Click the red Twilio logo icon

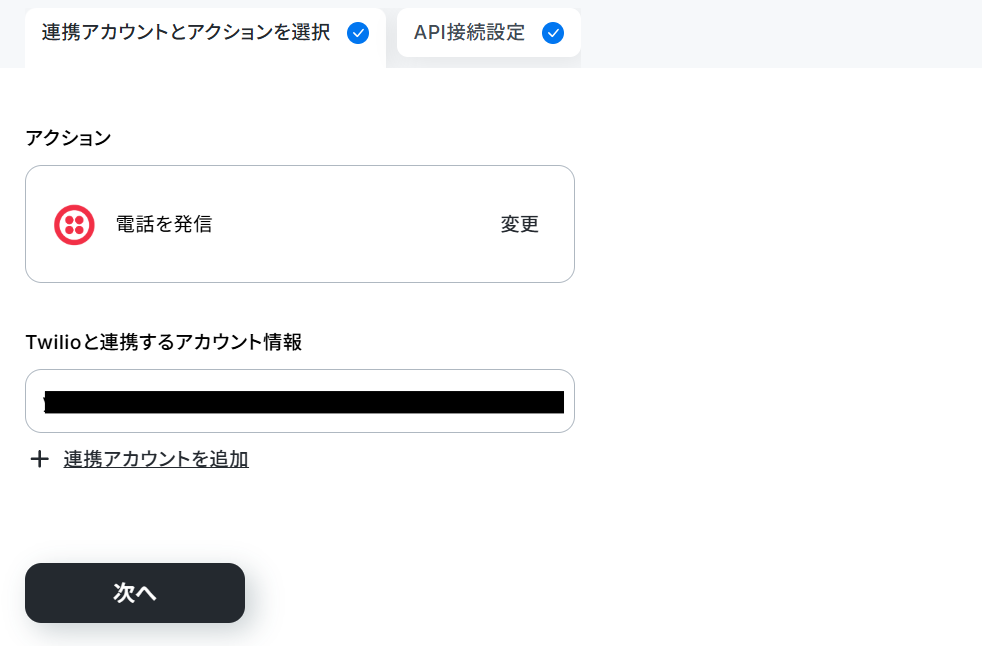click(x=74, y=224)
